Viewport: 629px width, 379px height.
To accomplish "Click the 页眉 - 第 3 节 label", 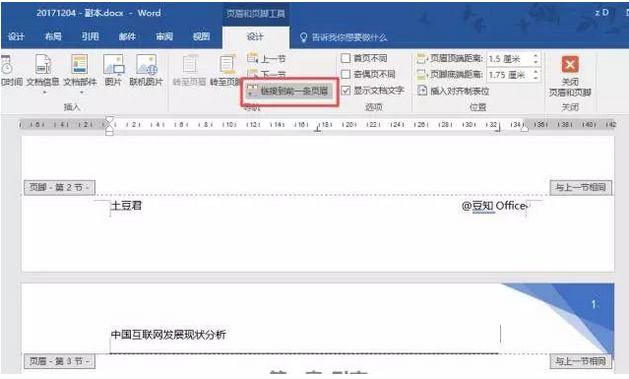I will [59, 361].
